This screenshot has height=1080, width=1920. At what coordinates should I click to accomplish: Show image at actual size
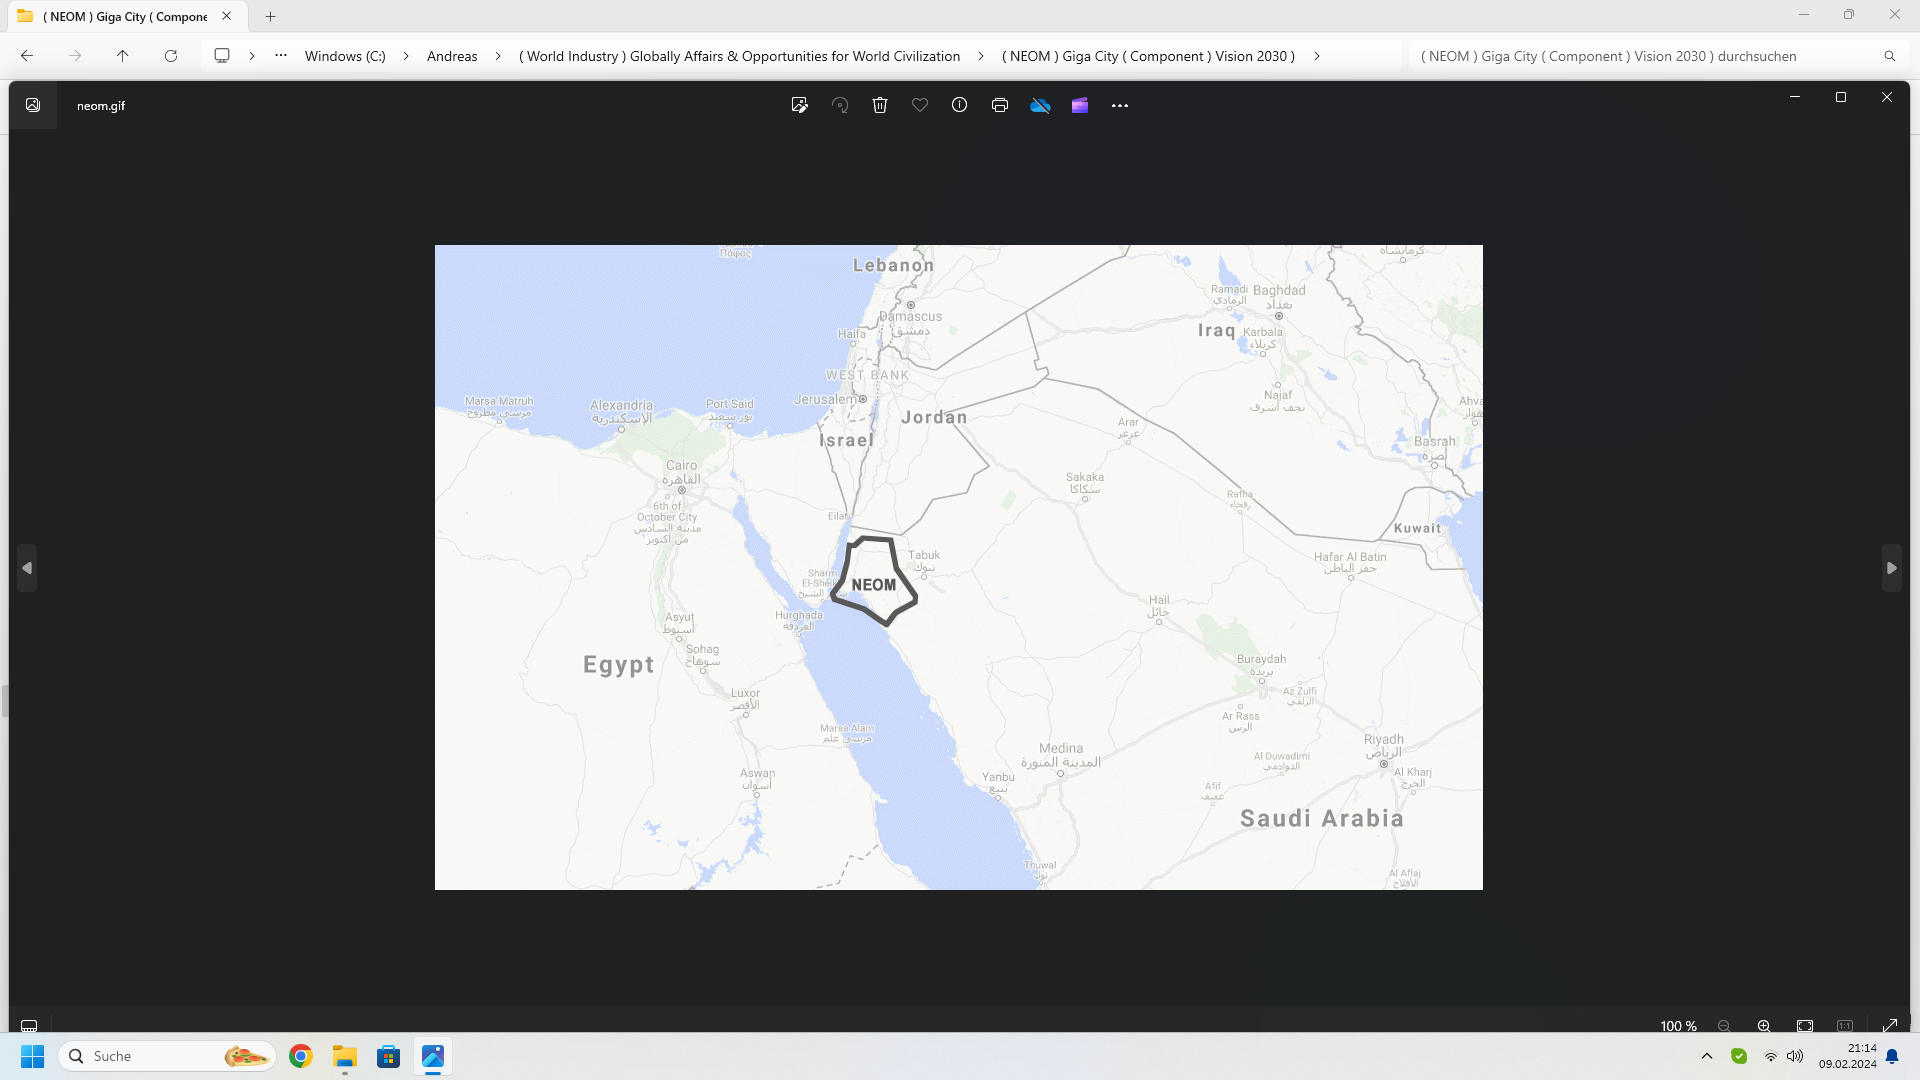click(1845, 1026)
